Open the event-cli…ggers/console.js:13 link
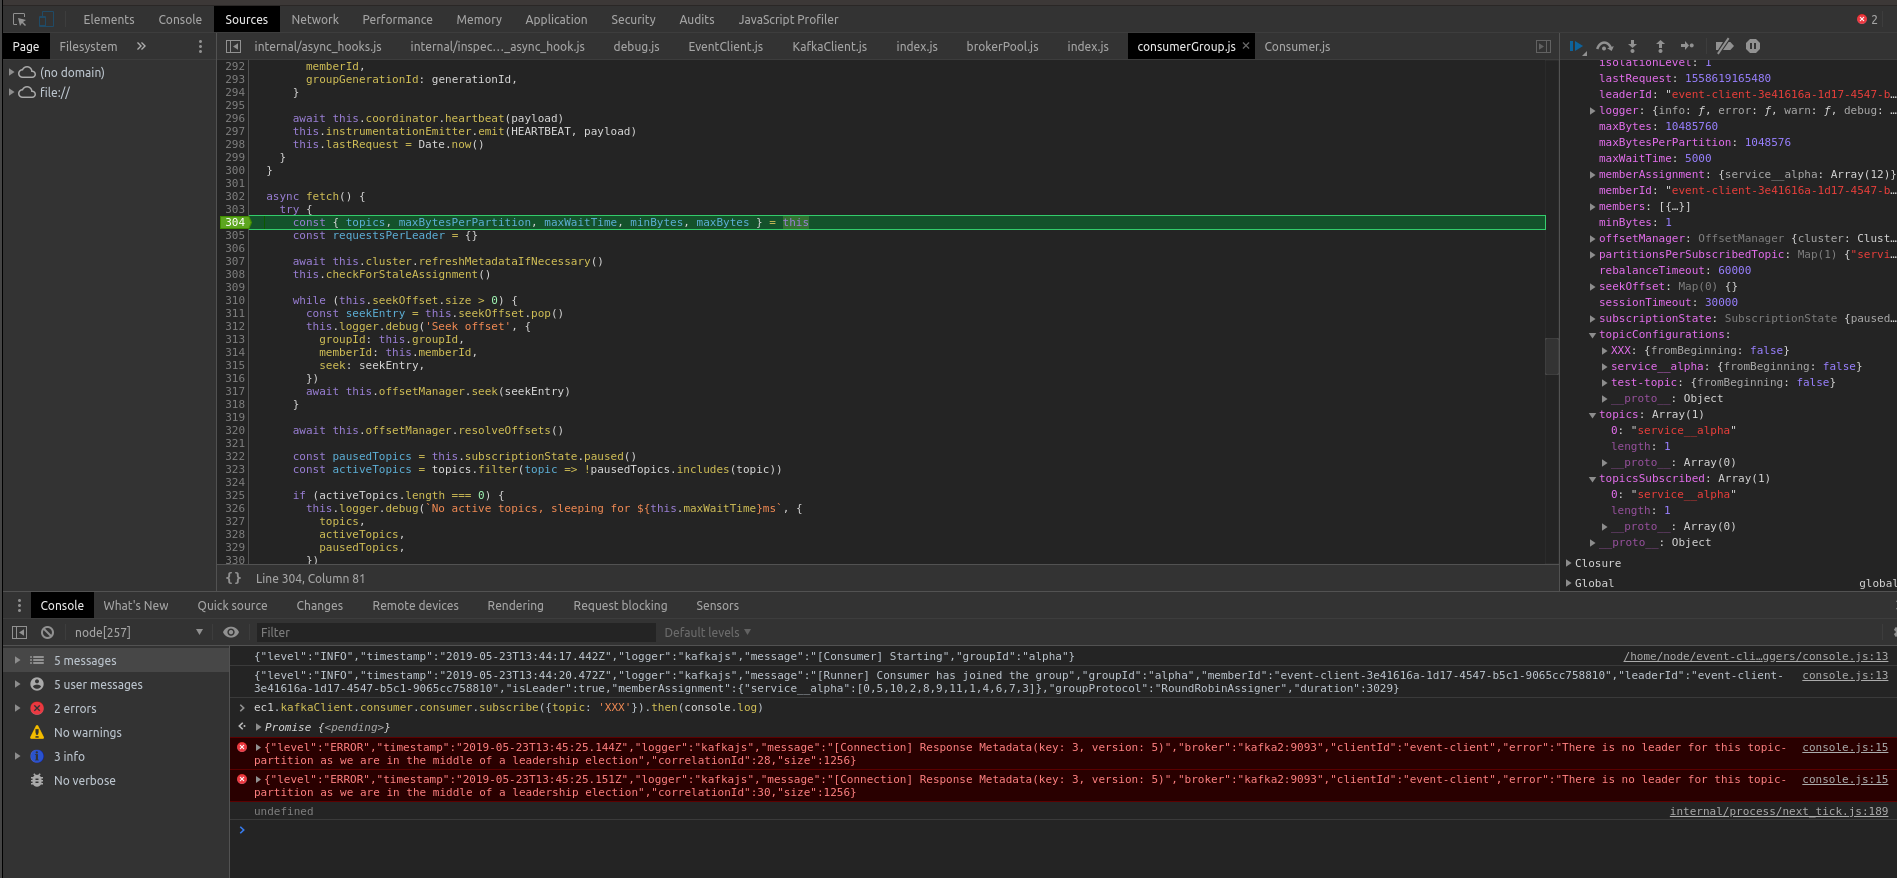This screenshot has height=878, width=1897. (x=1755, y=656)
